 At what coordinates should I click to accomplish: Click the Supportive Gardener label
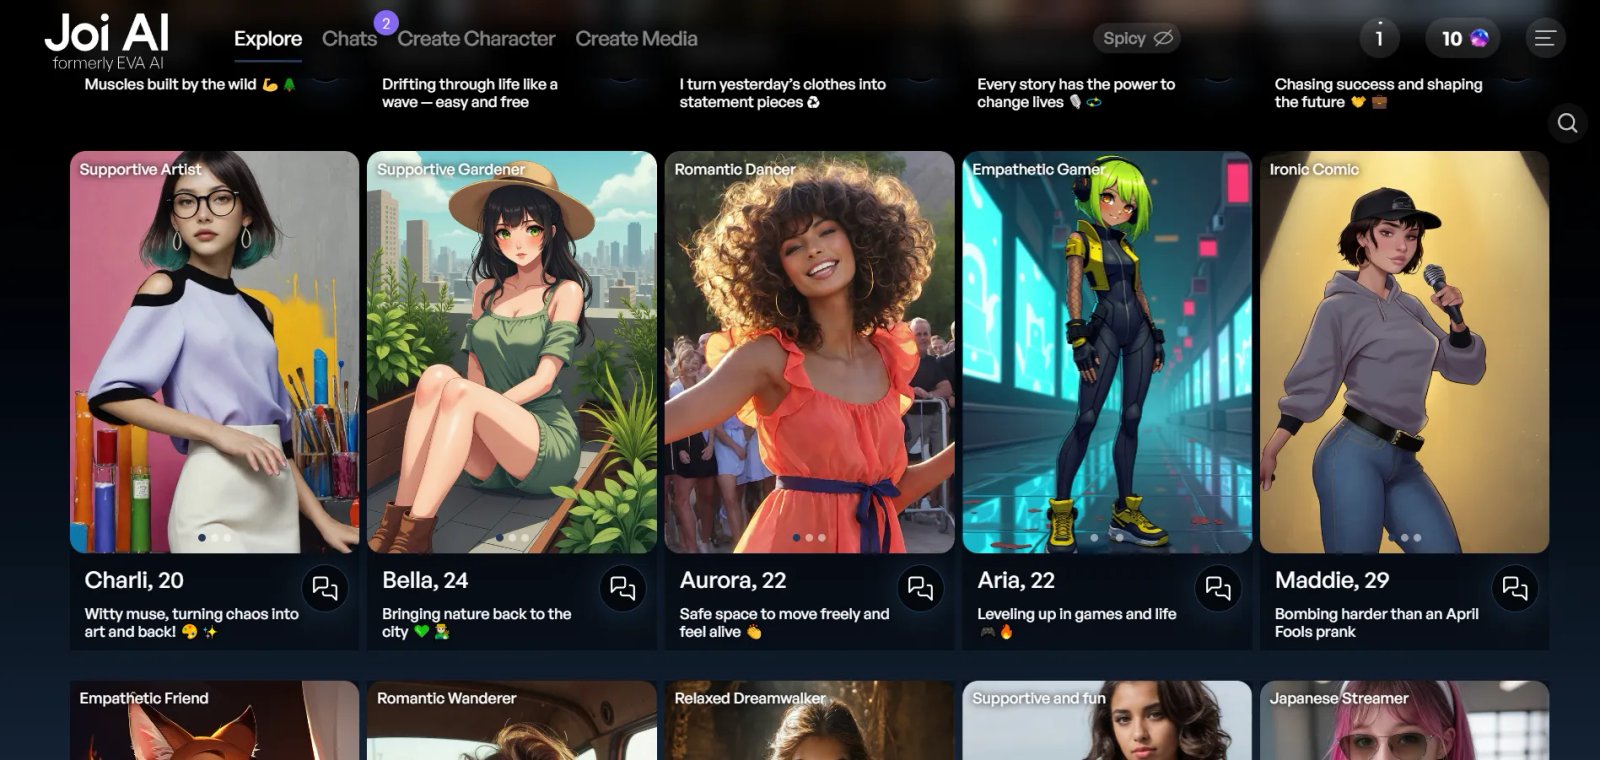coord(451,170)
